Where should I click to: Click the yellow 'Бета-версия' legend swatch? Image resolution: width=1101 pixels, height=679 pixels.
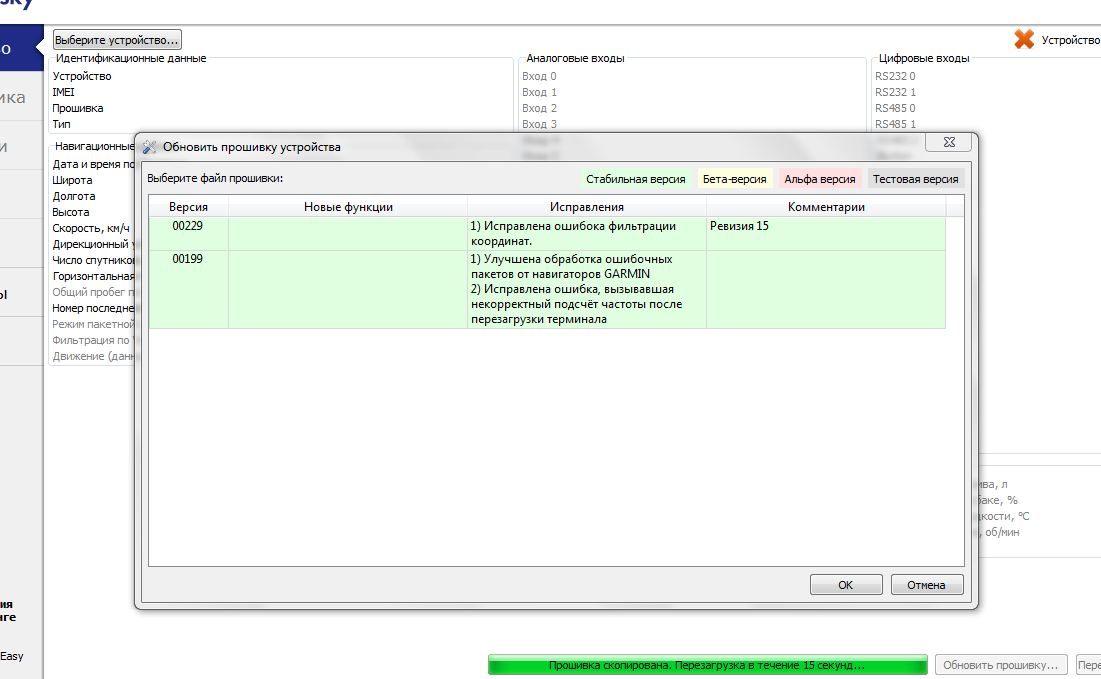point(734,179)
